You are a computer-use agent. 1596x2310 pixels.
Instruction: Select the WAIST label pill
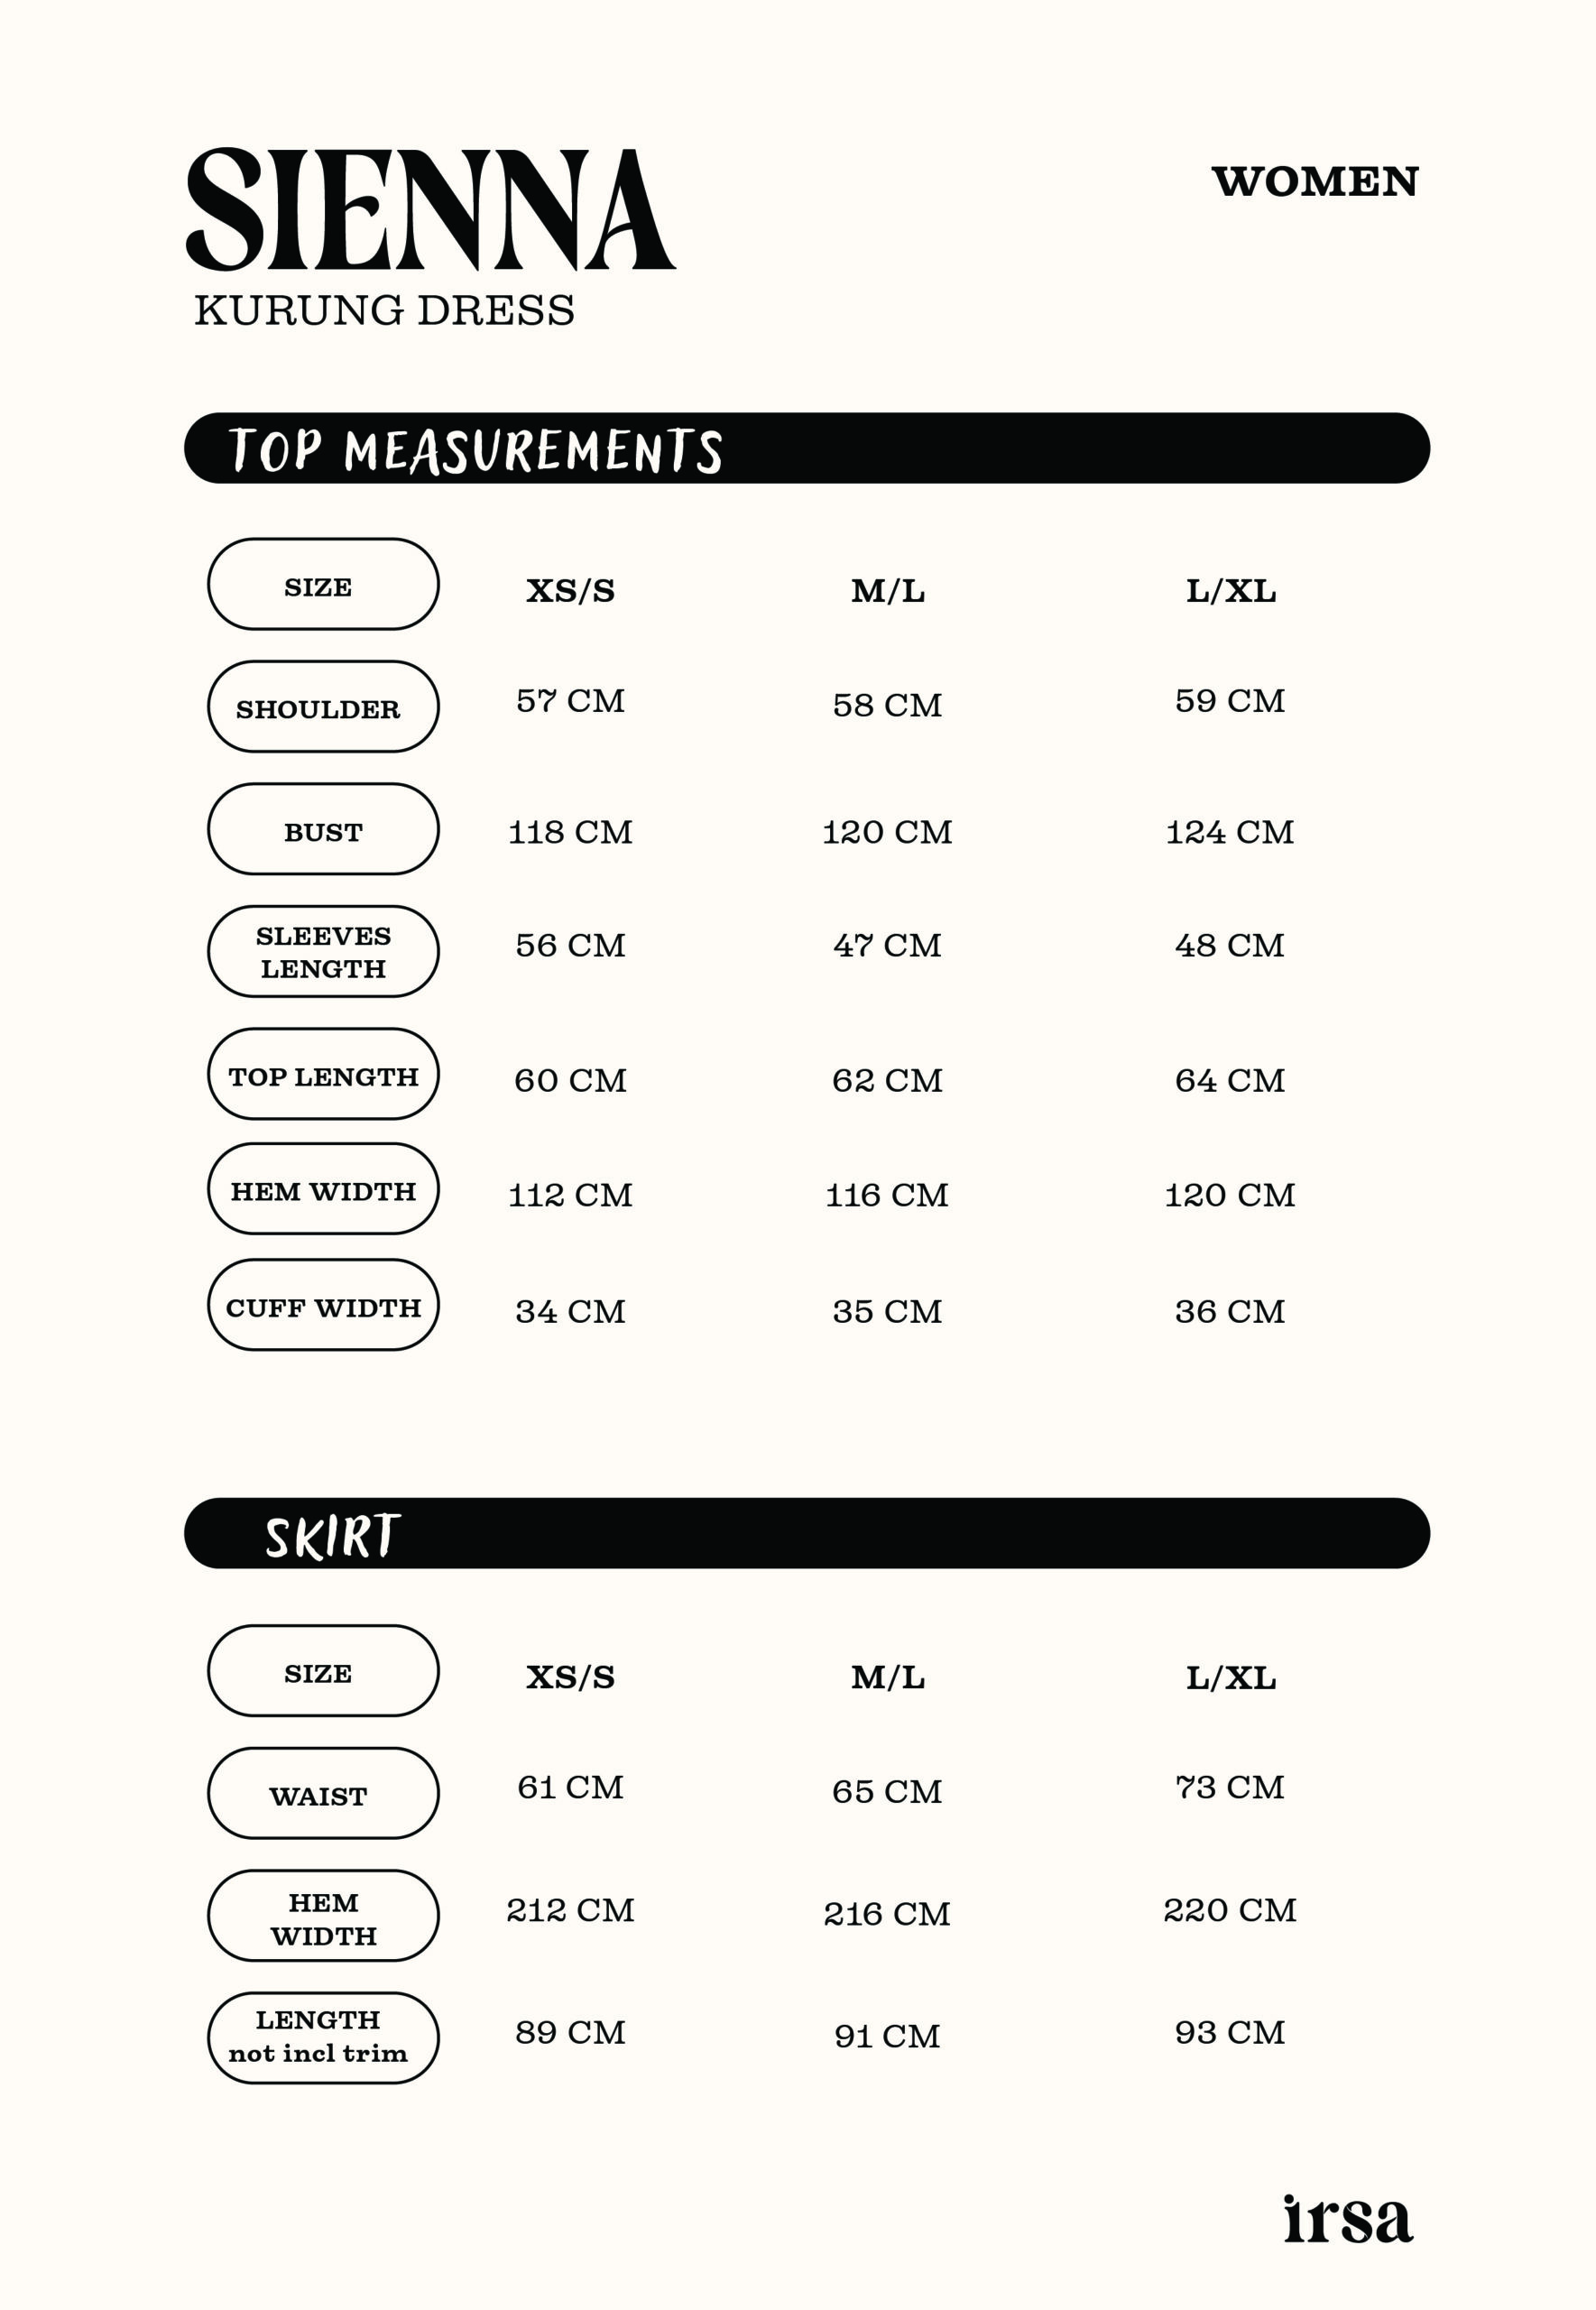click(323, 1794)
